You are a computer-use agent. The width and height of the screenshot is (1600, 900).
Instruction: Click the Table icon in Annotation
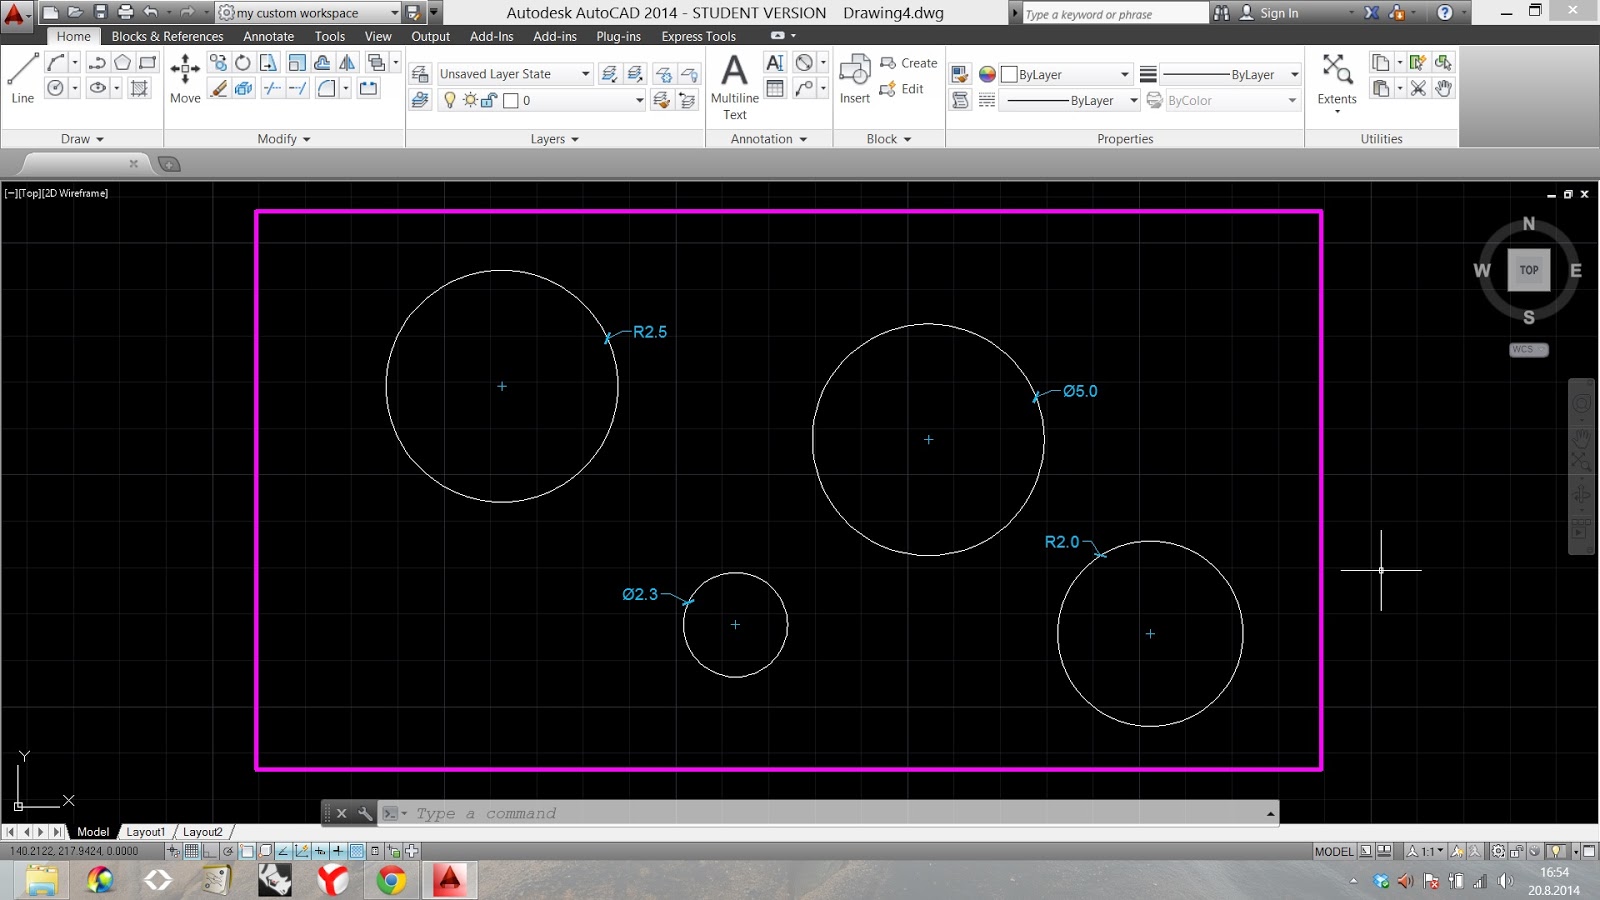pos(775,88)
